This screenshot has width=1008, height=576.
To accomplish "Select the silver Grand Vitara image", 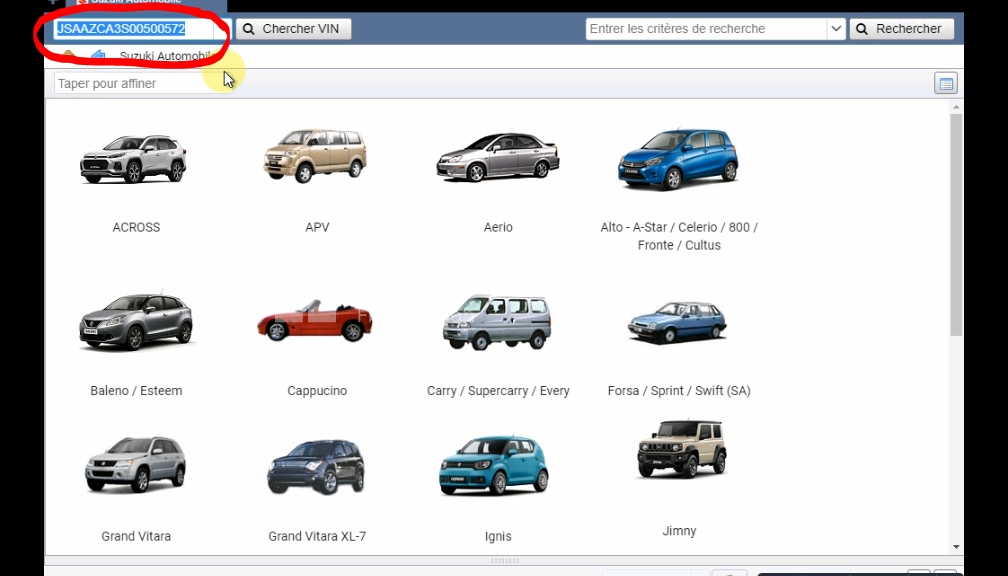I will tap(136, 465).
